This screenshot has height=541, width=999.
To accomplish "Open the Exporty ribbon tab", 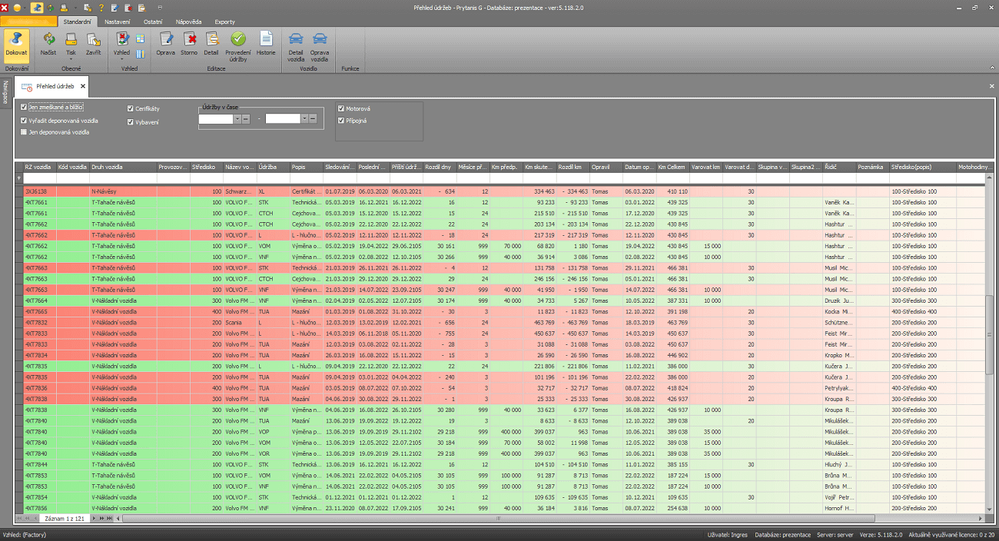I will [x=225, y=20].
